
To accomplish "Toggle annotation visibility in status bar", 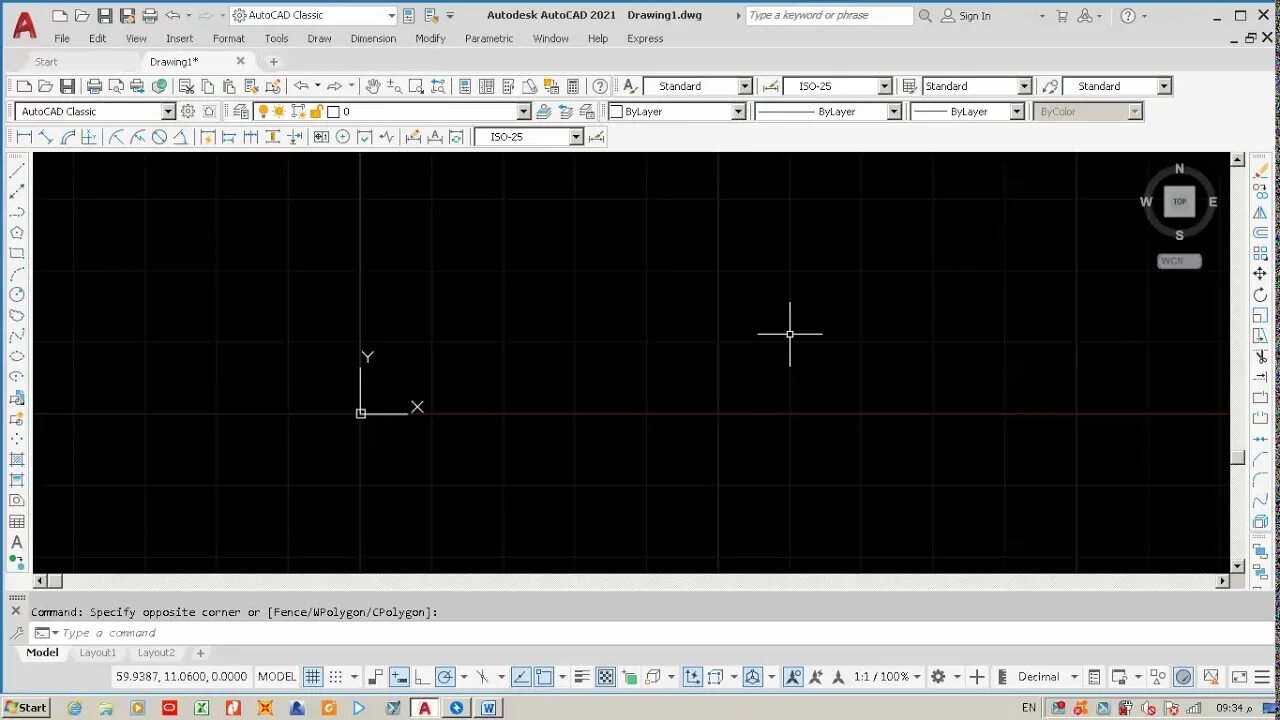I will pos(793,677).
